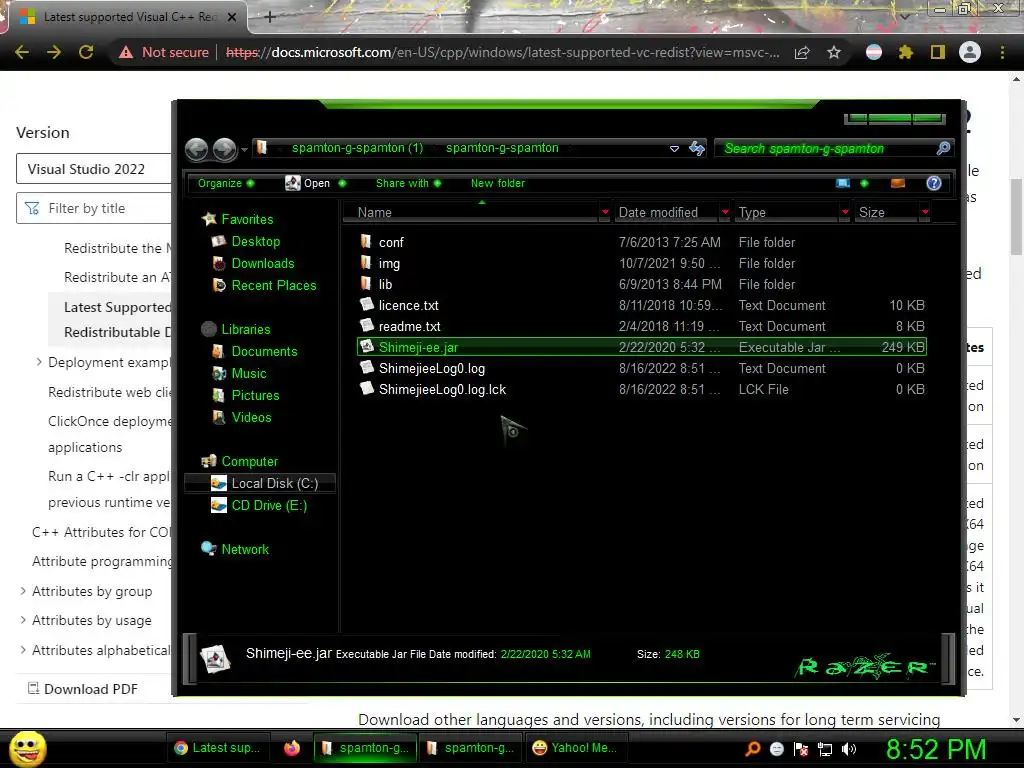Screen dimensions: 1024x768
Task: Click New folder in toolbar
Action: pyautogui.click(x=498, y=183)
